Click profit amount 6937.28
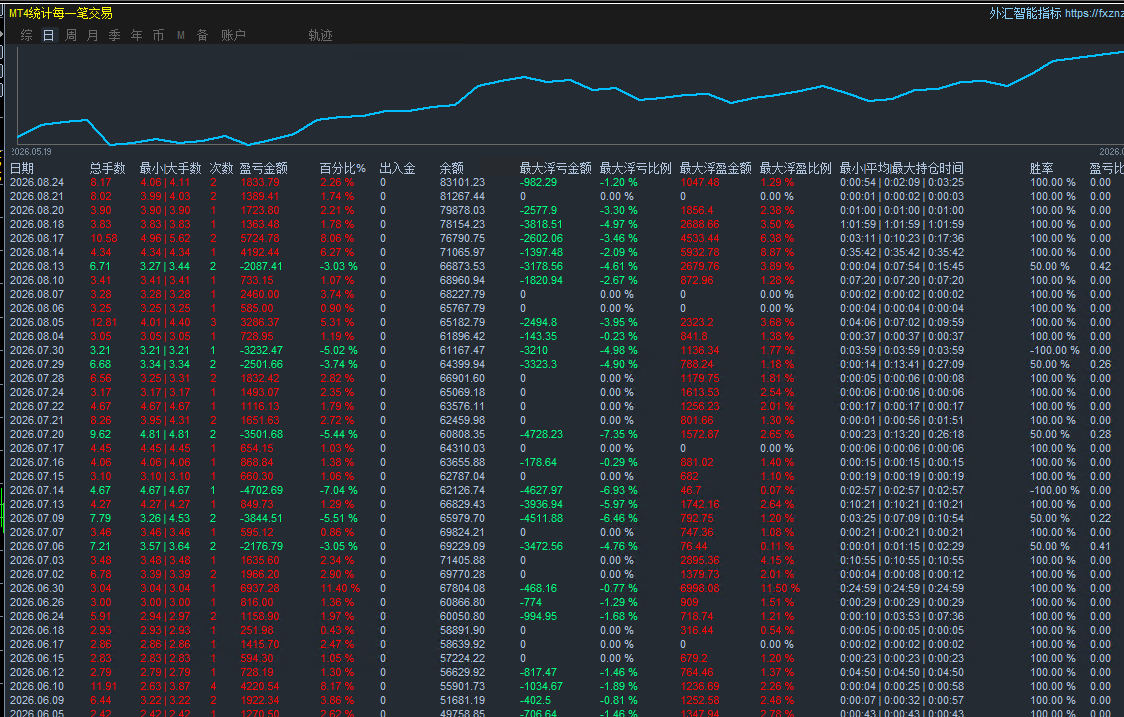This screenshot has width=1124, height=717. [x=260, y=589]
